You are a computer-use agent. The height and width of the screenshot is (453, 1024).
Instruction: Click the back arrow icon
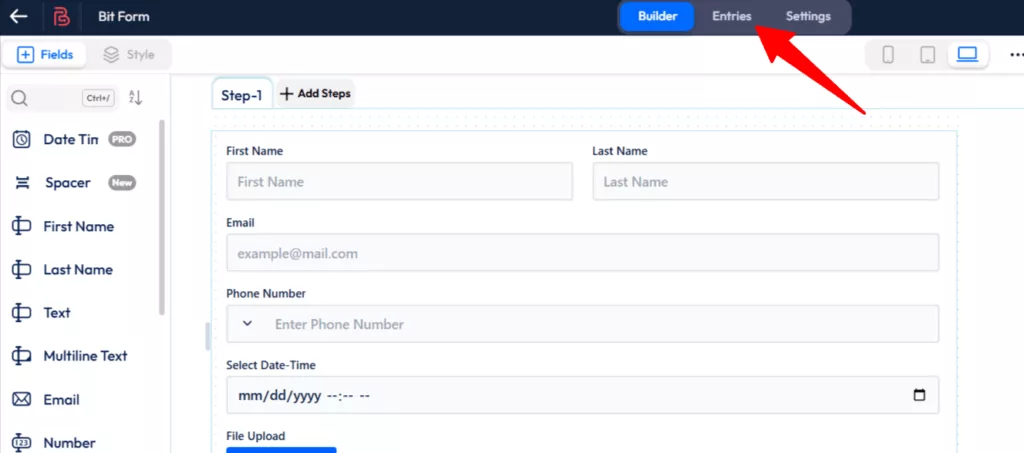pyautogui.click(x=18, y=16)
